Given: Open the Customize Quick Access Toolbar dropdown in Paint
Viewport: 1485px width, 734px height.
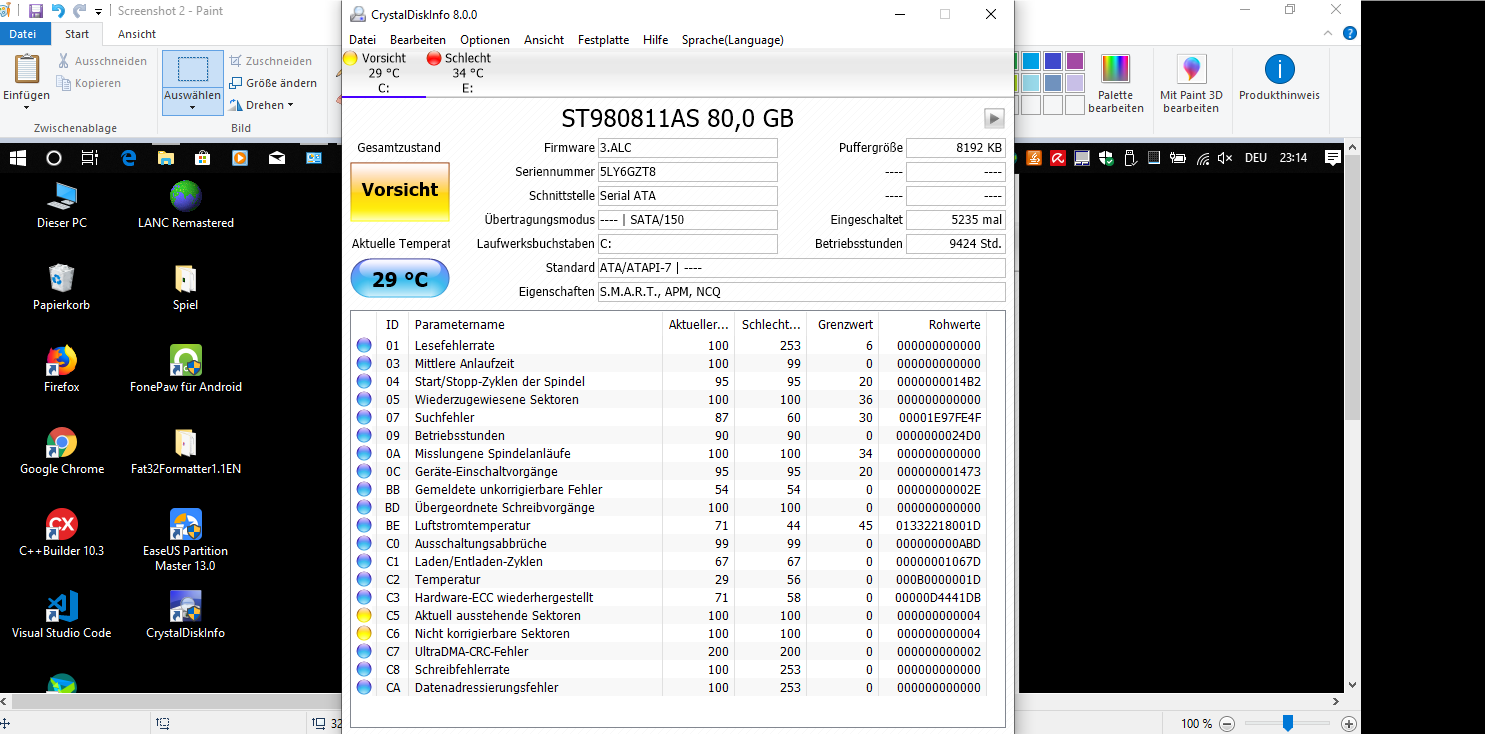Looking at the screenshot, I should click(x=98, y=12).
